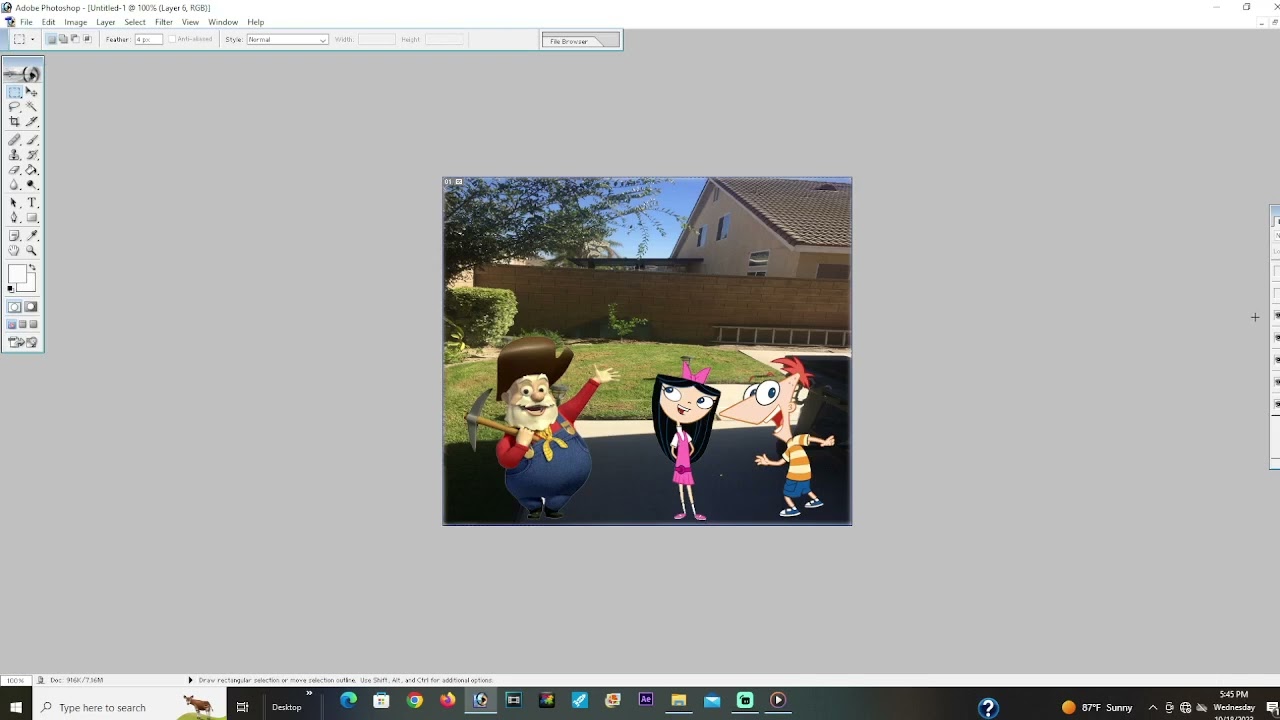Screen dimensions: 1280x720
Task: Choose New Selection mode in options bar
Action: 51,39
